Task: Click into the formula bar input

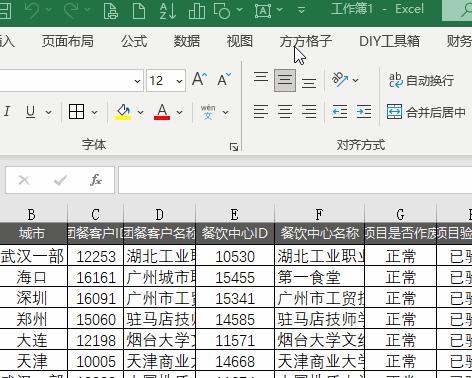Action: click(295, 180)
